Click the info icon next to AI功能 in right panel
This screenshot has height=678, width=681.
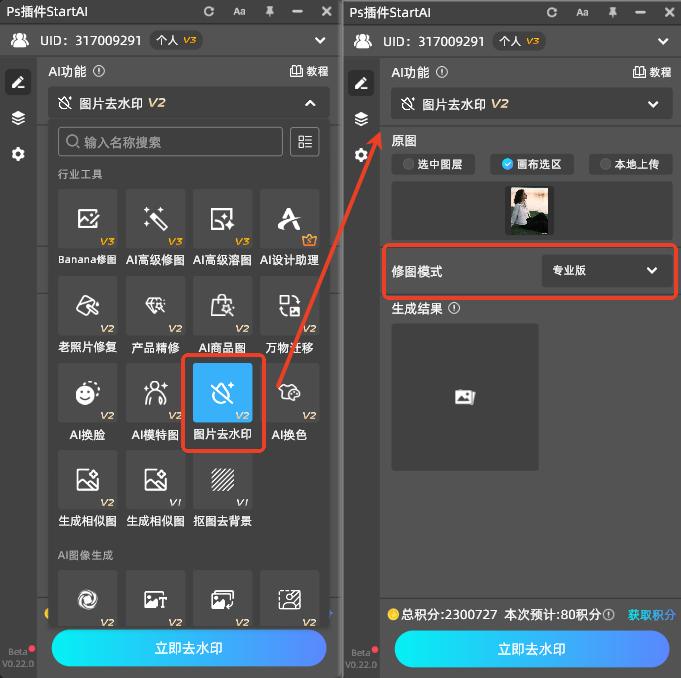(x=442, y=72)
